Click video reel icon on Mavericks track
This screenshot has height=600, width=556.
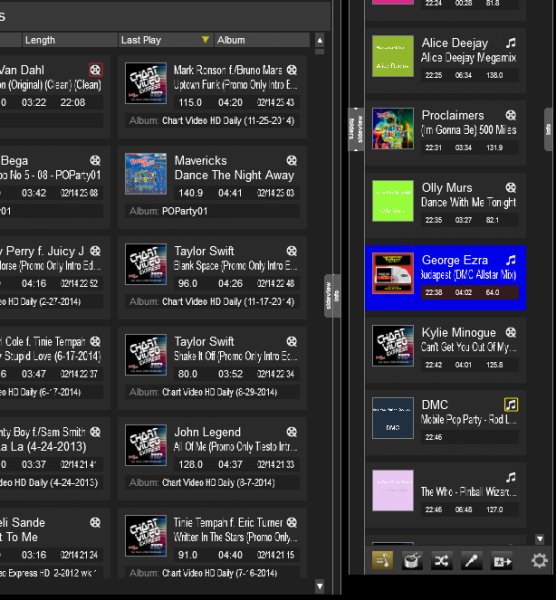pyautogui.click(x=292, y=160)
